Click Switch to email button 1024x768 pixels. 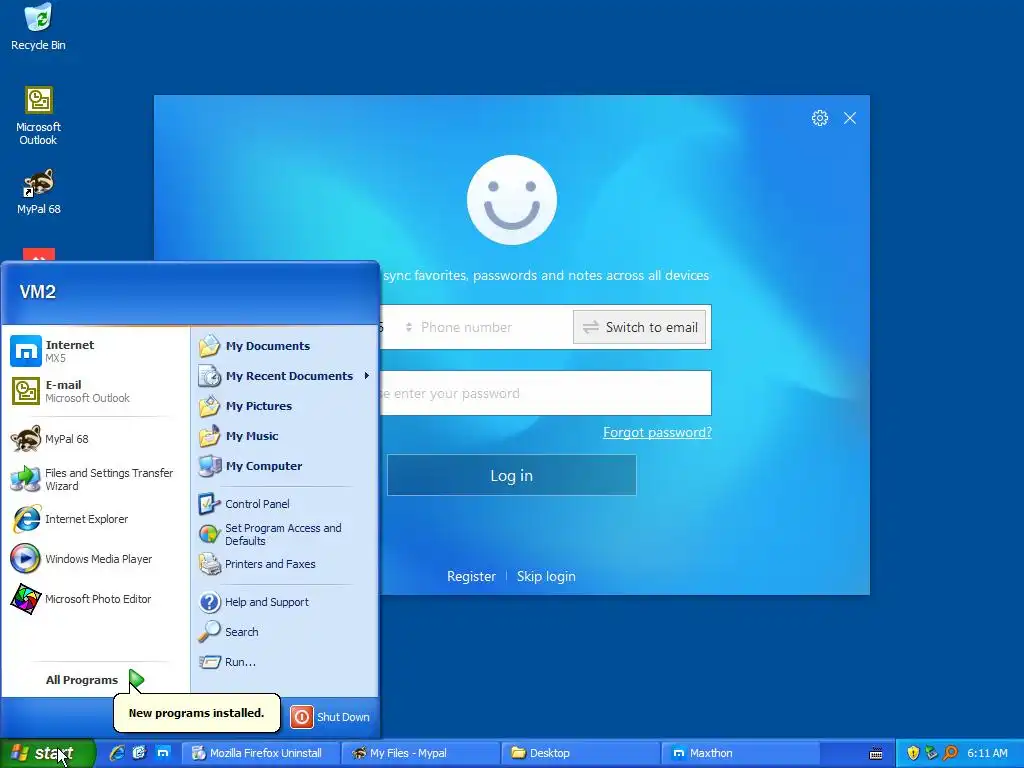[641, 327]
